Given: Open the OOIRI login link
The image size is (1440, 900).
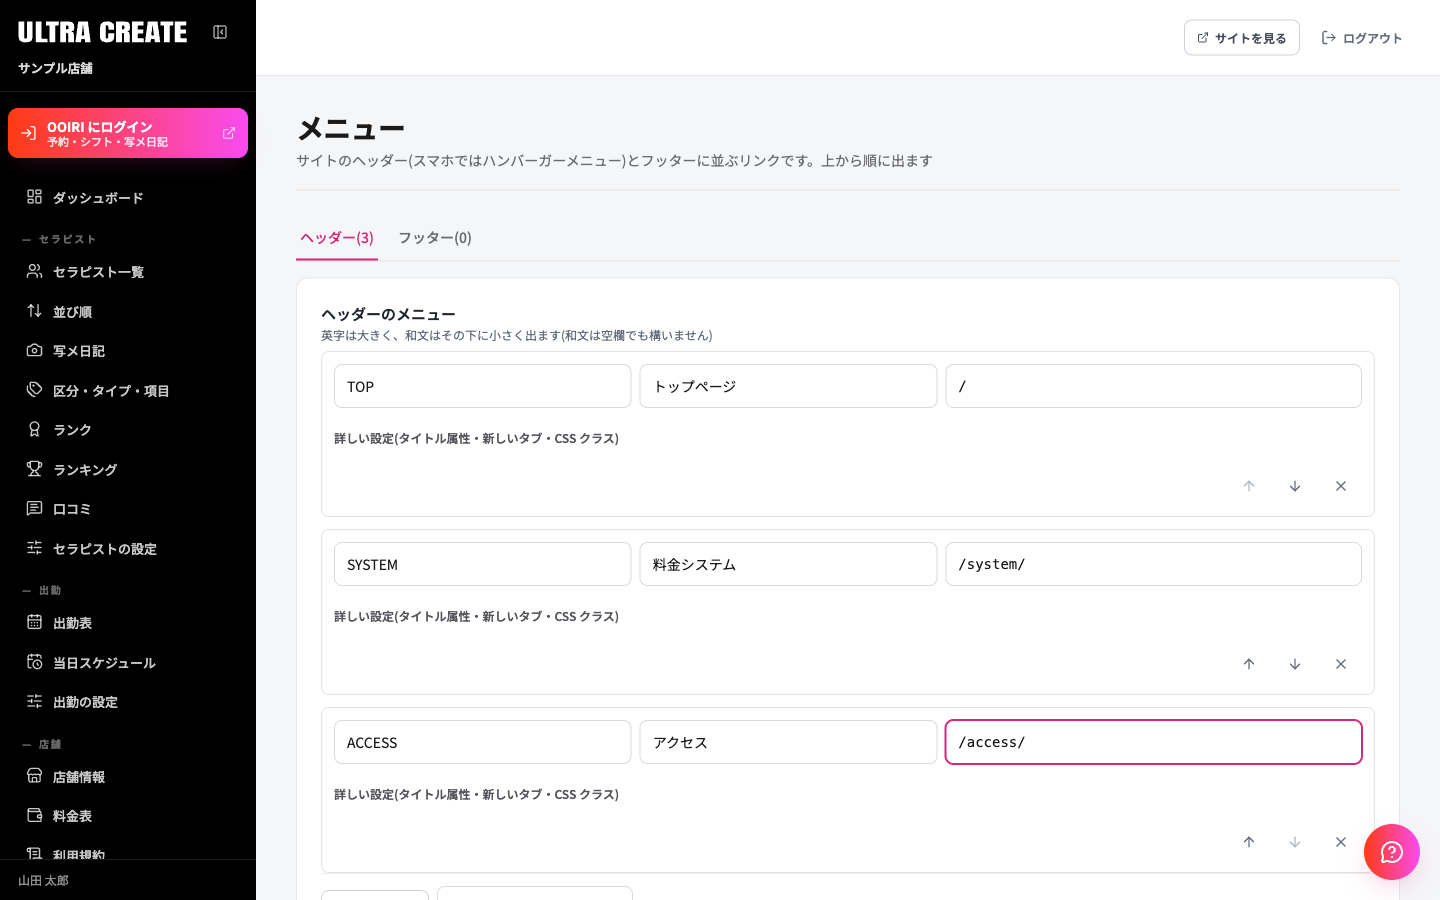Looking at the screenshot, I should tap(128, 133).
